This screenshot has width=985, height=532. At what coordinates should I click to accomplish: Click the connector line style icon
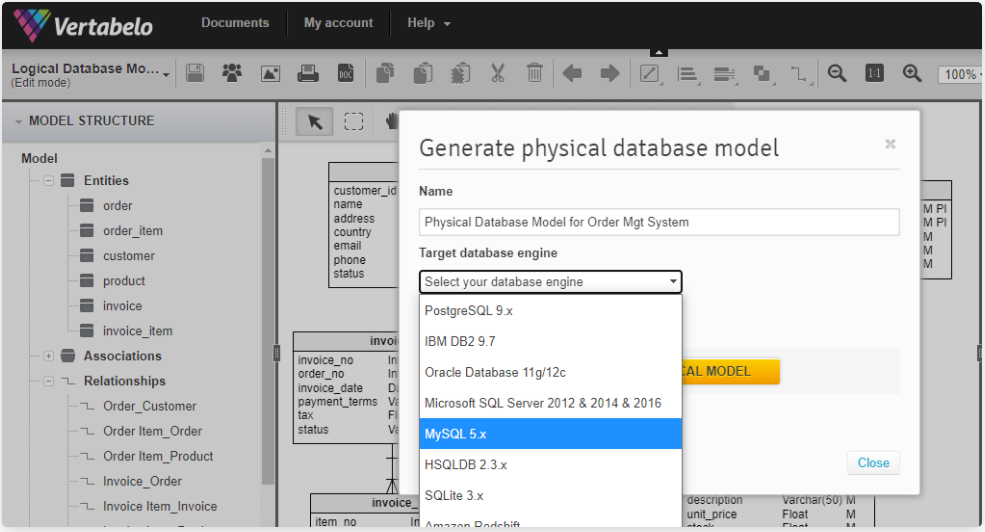pos(800,74)
